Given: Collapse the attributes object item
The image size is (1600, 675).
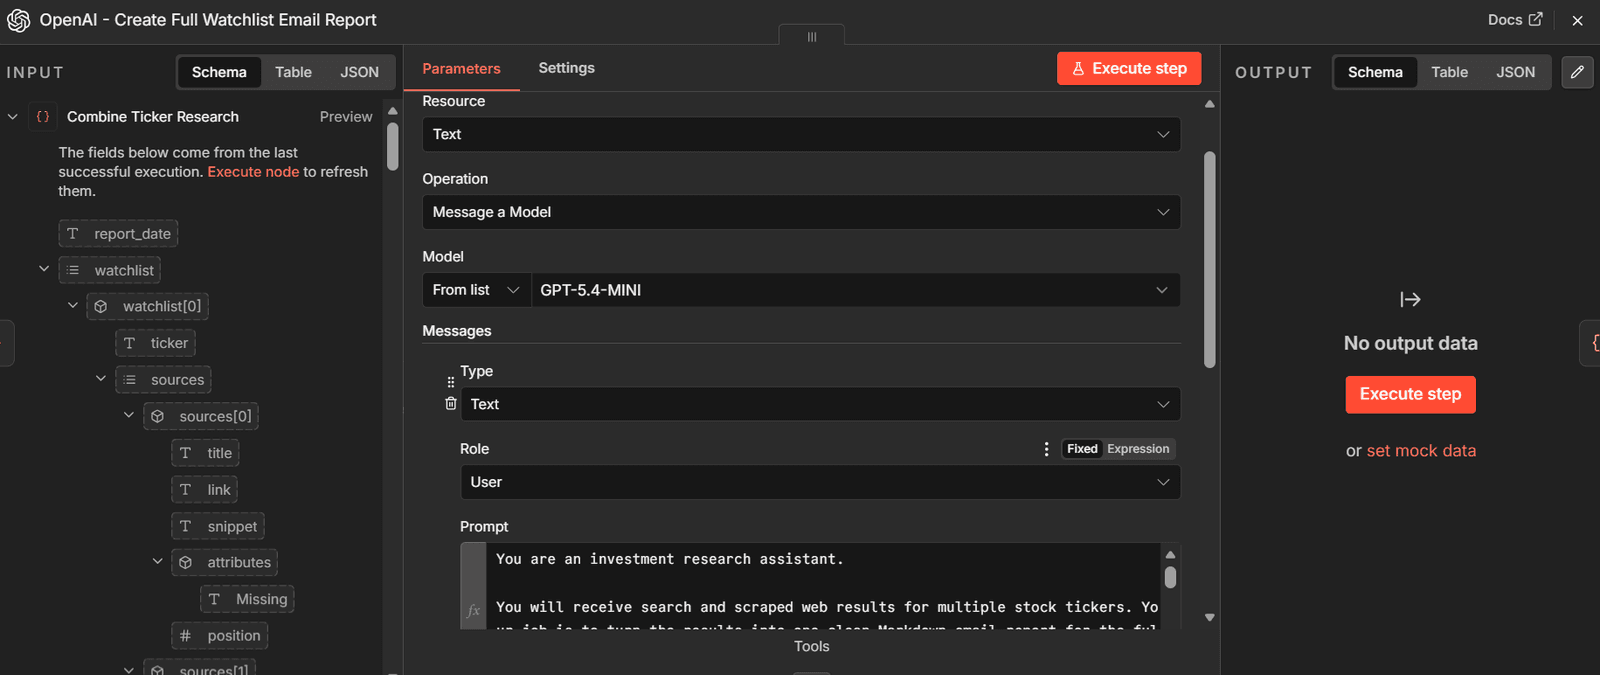Looking at the screenshot, I should 157,561.
